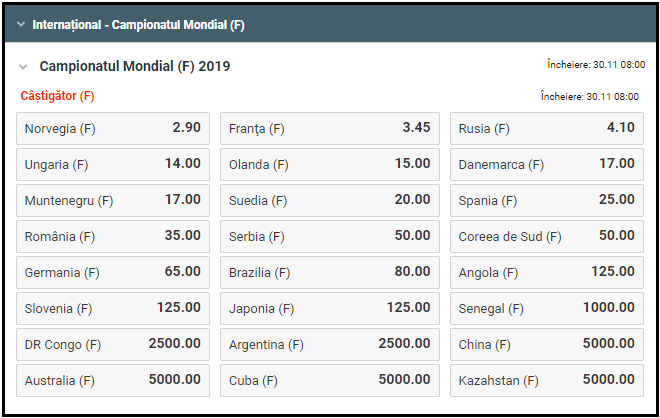660x418 pixels.
Task: Click Danemarca (F) odds 17.00
Action: (546, 164)
